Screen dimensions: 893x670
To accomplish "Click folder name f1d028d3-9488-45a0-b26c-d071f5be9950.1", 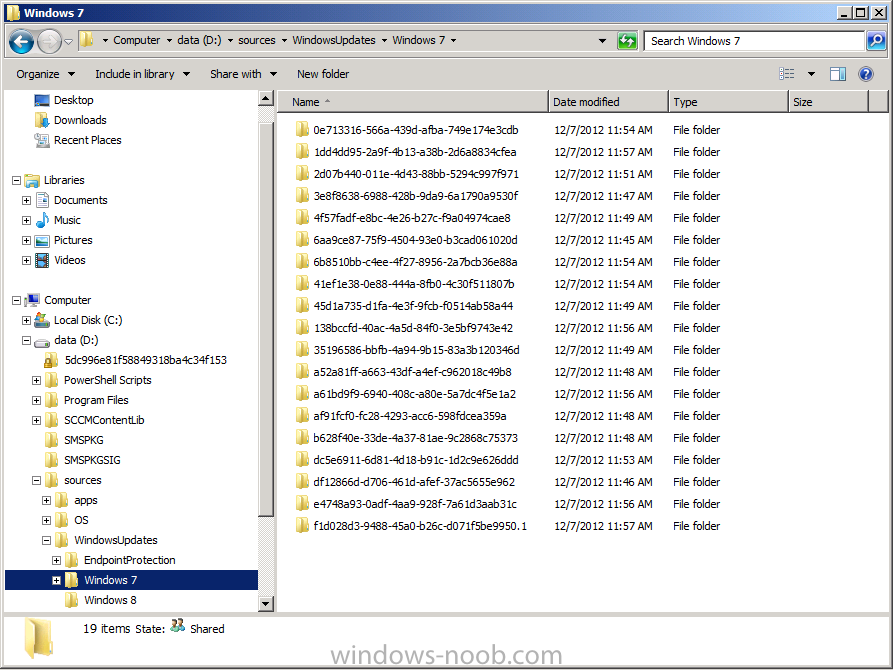I will pos(420,526).
